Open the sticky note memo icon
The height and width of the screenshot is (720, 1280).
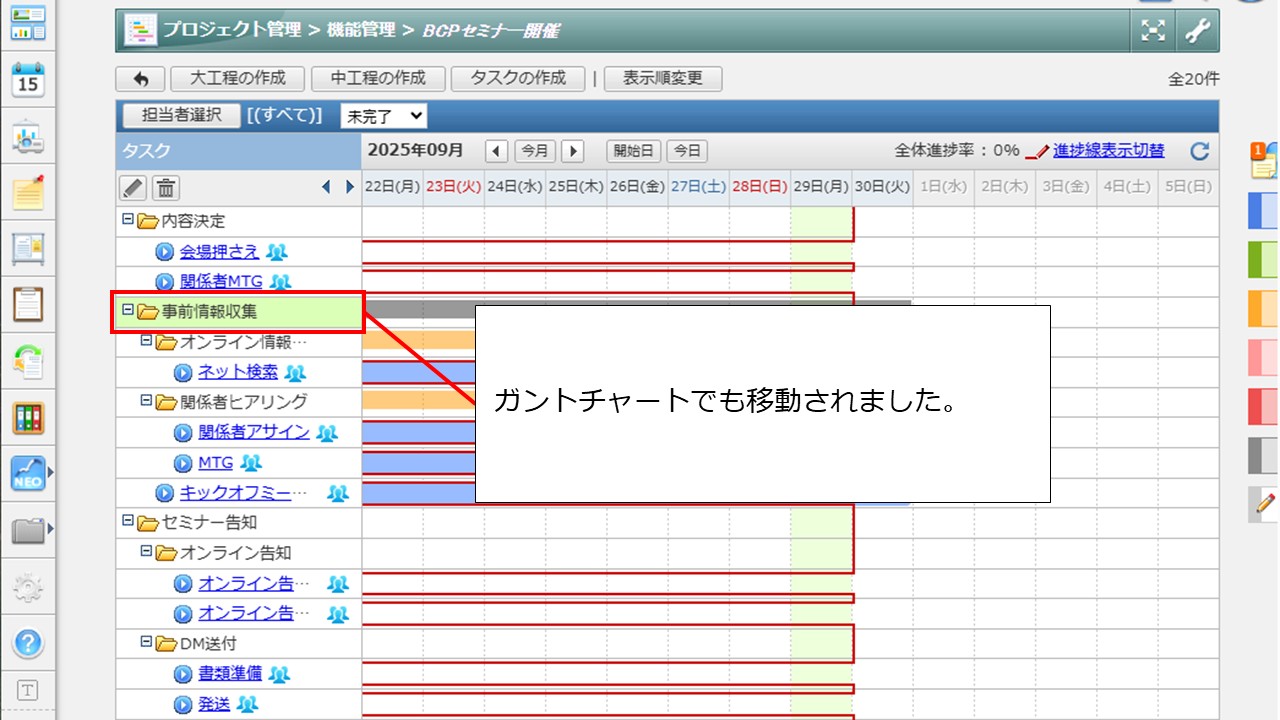click(28, 191)
